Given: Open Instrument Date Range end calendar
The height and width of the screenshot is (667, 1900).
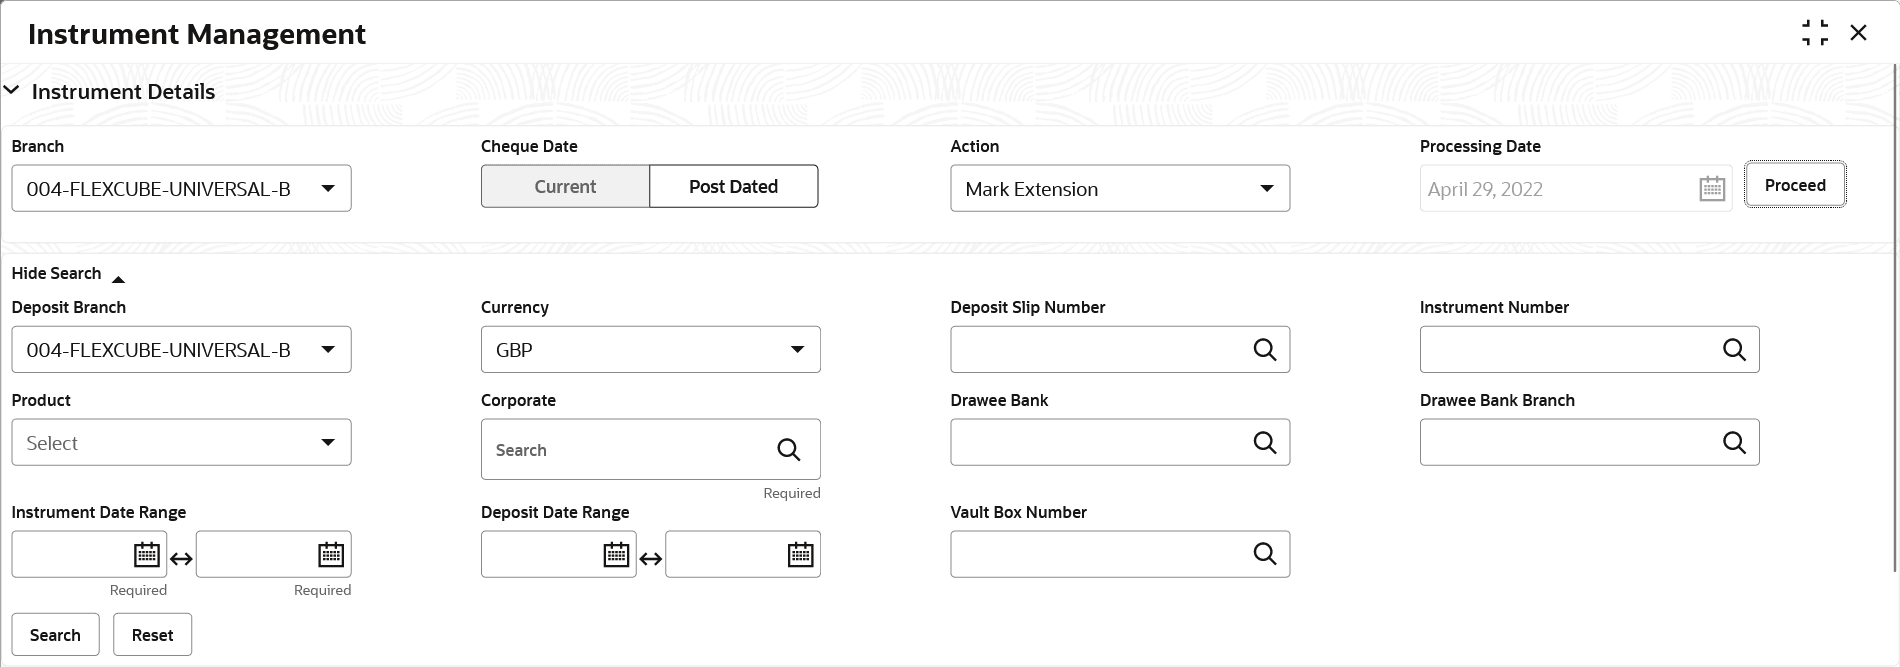Looking at the screenshot, I should 330,554.
